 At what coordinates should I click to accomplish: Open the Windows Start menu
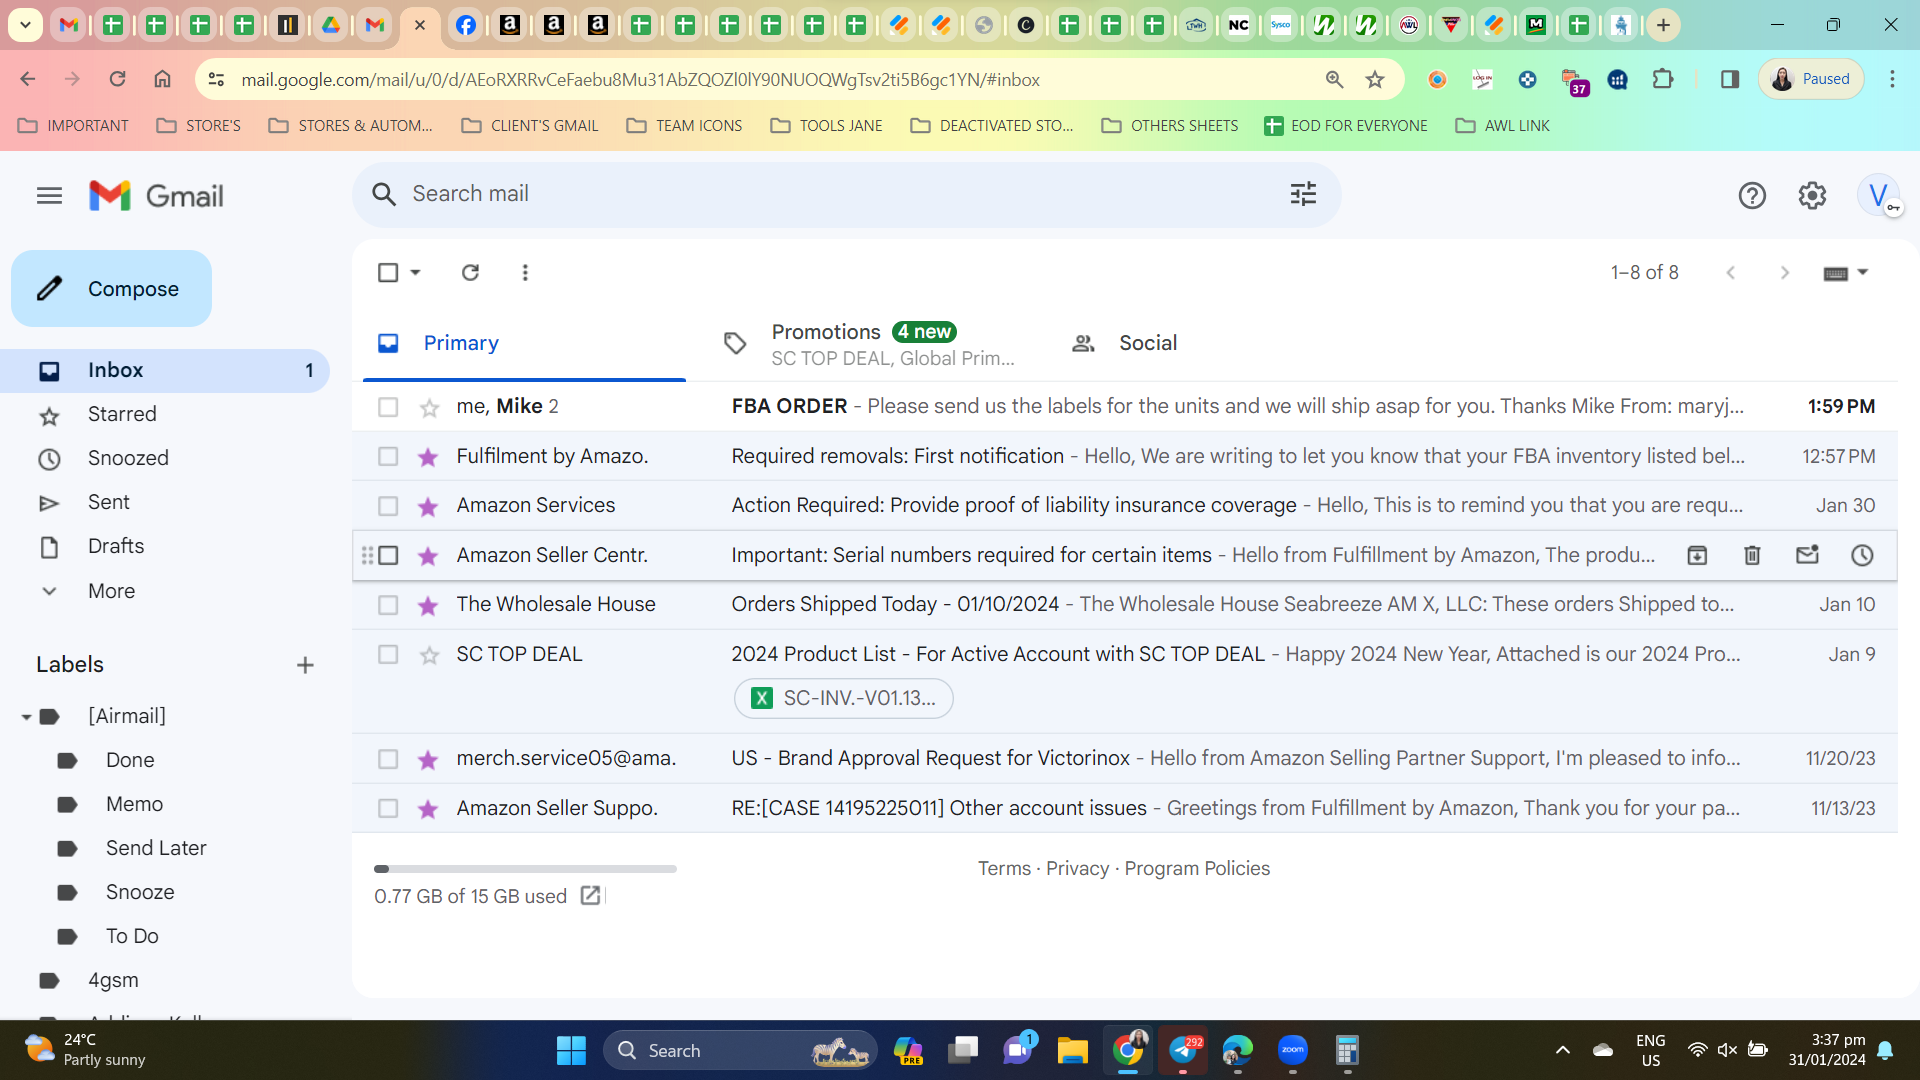(x=571, y=1050)
